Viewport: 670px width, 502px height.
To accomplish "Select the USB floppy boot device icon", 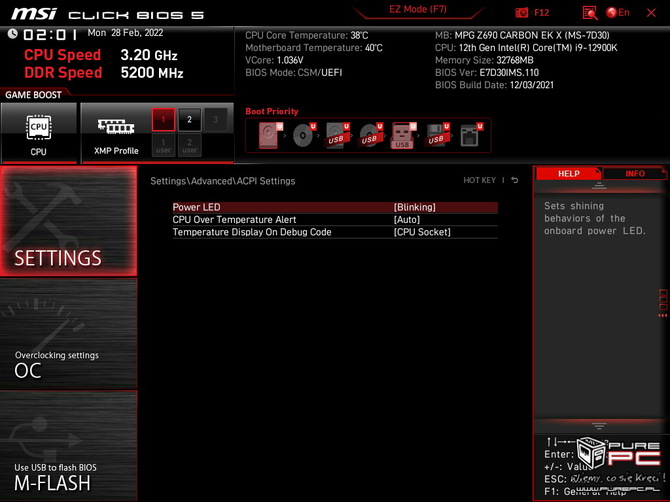I will point(437,135).
